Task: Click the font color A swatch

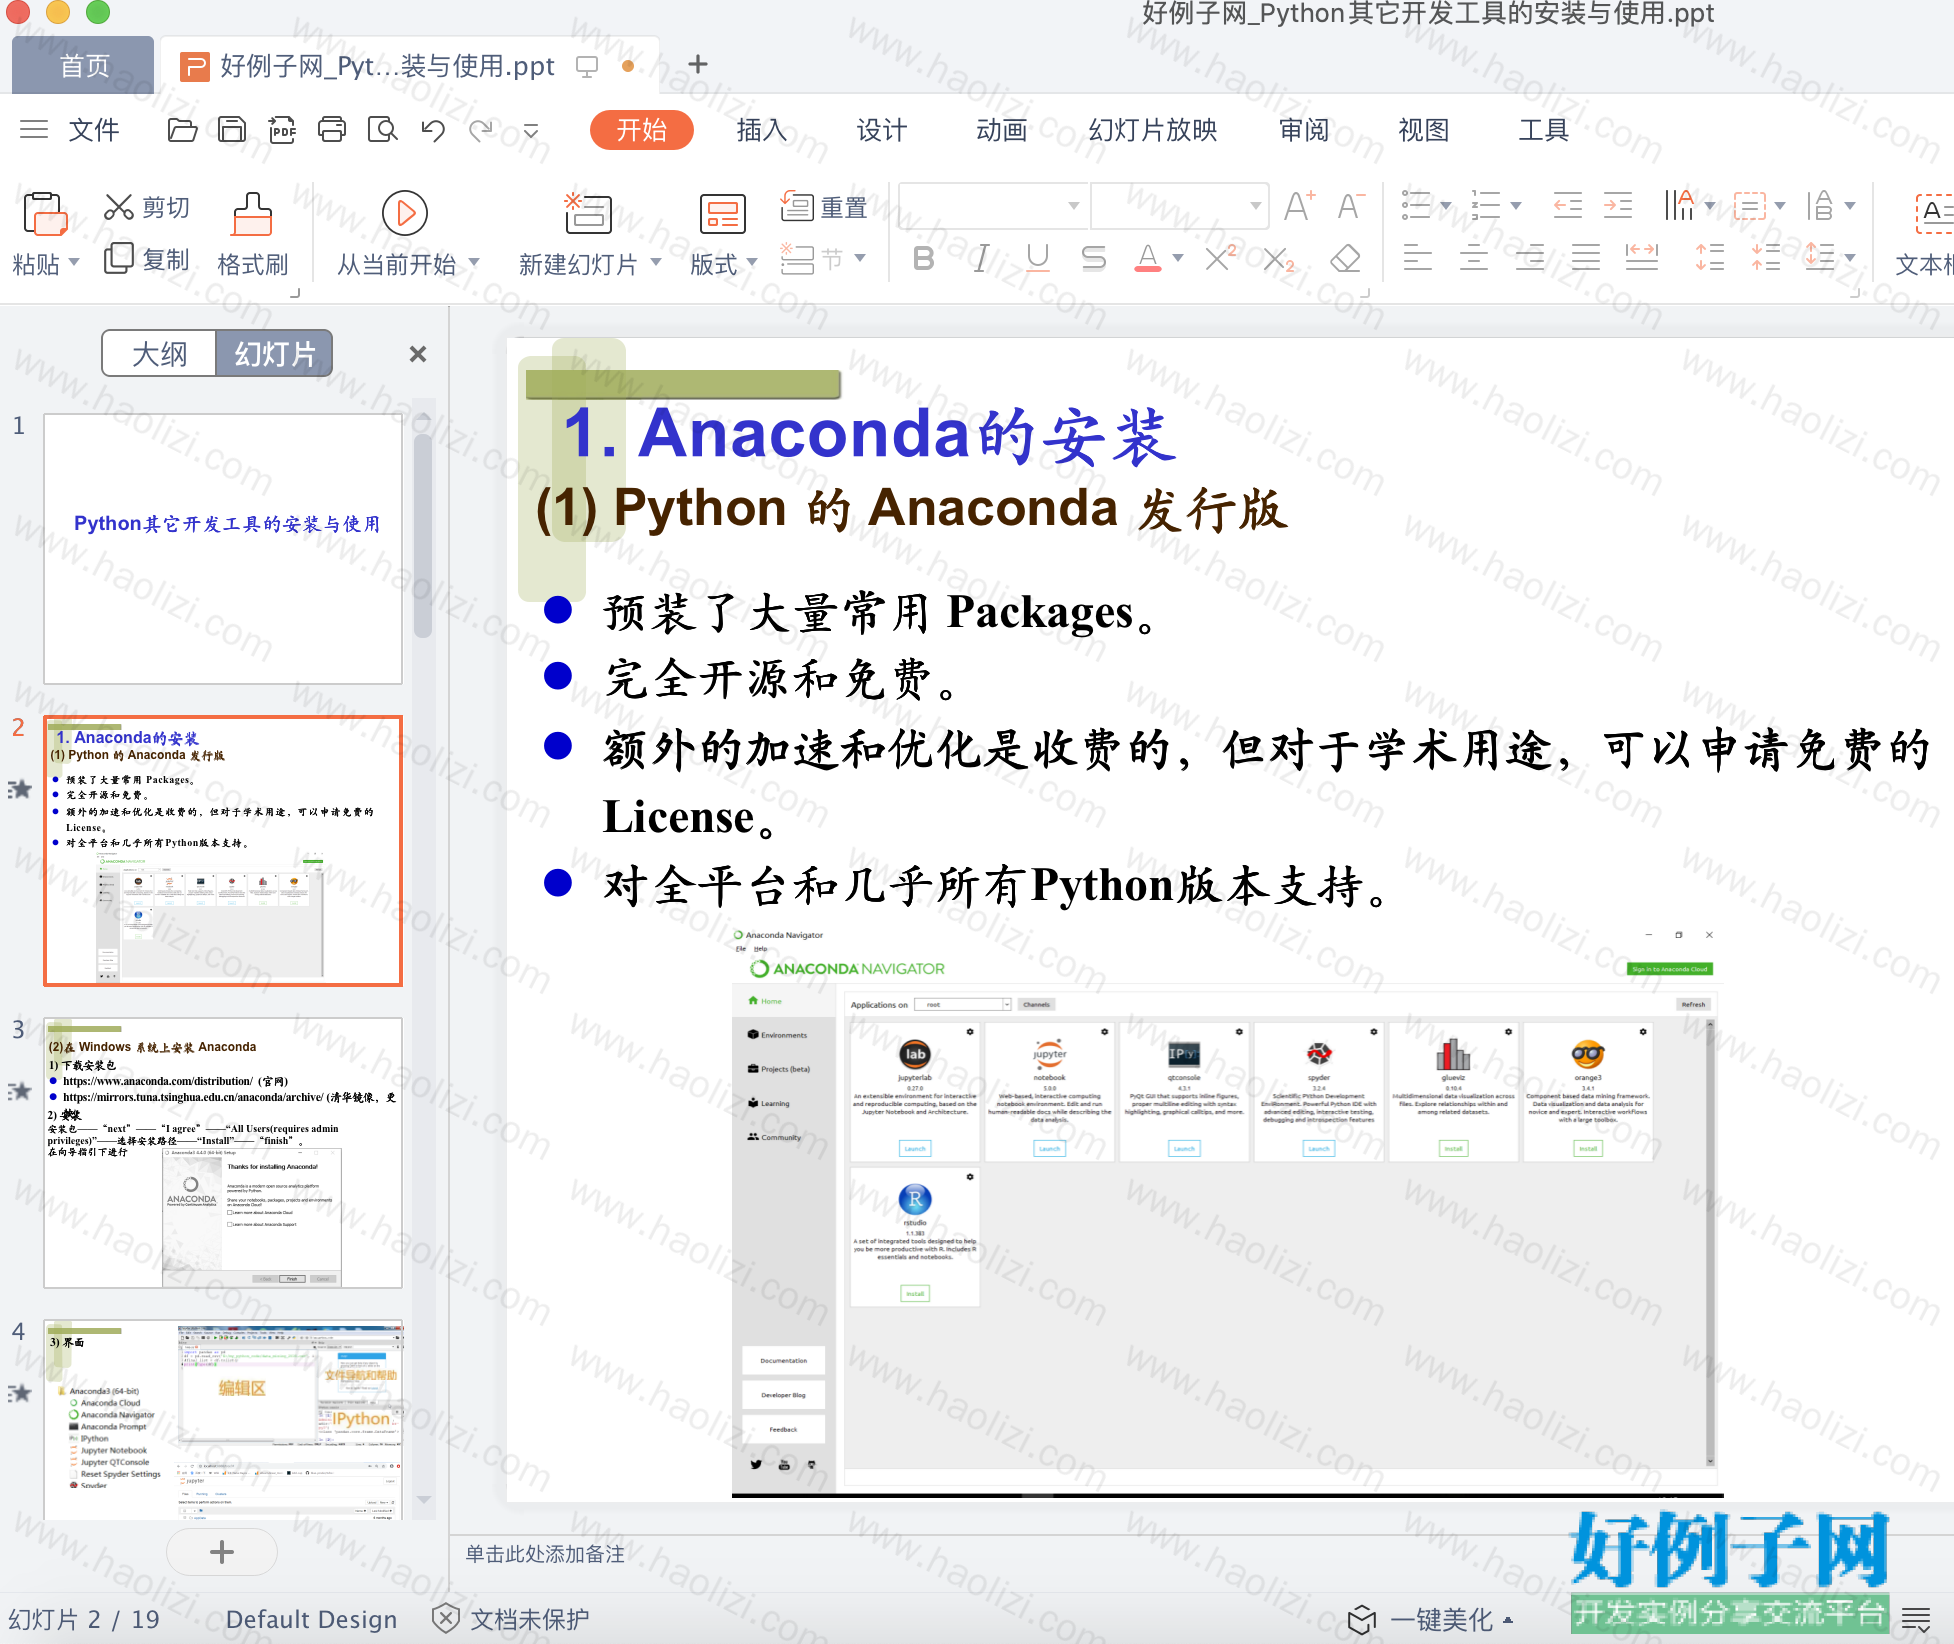Action: [1148, 259]
